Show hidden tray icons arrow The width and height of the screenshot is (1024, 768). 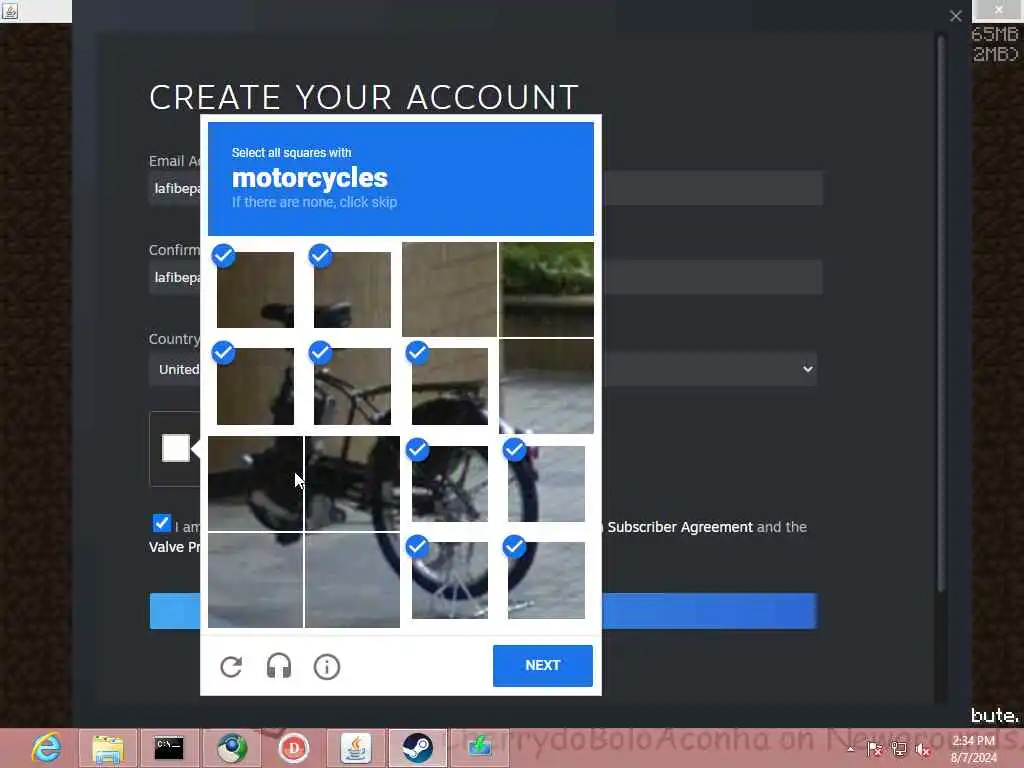point(850,749)
